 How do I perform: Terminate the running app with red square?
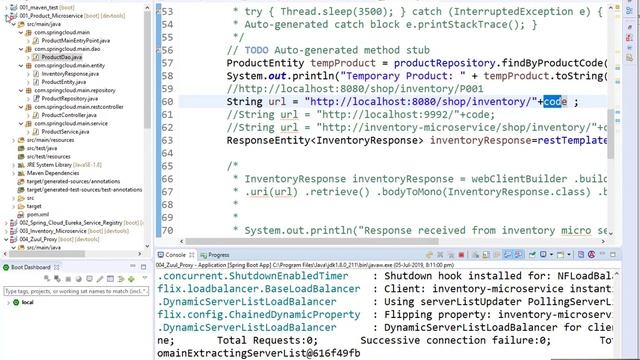(x=461, y=255)
